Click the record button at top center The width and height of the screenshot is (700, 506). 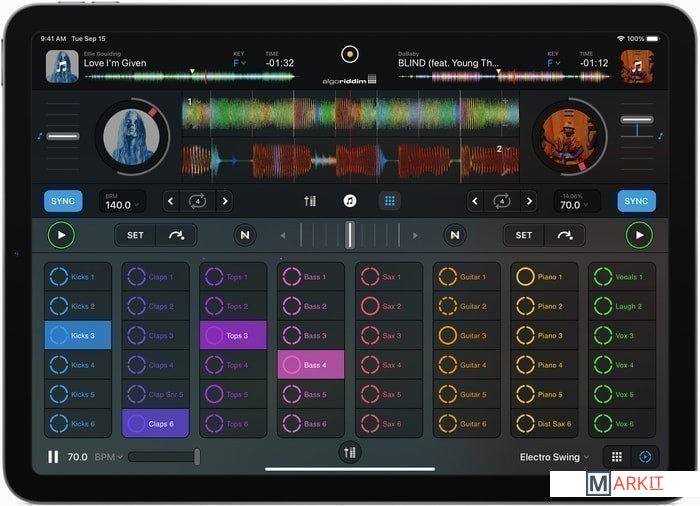click(350, 55)
